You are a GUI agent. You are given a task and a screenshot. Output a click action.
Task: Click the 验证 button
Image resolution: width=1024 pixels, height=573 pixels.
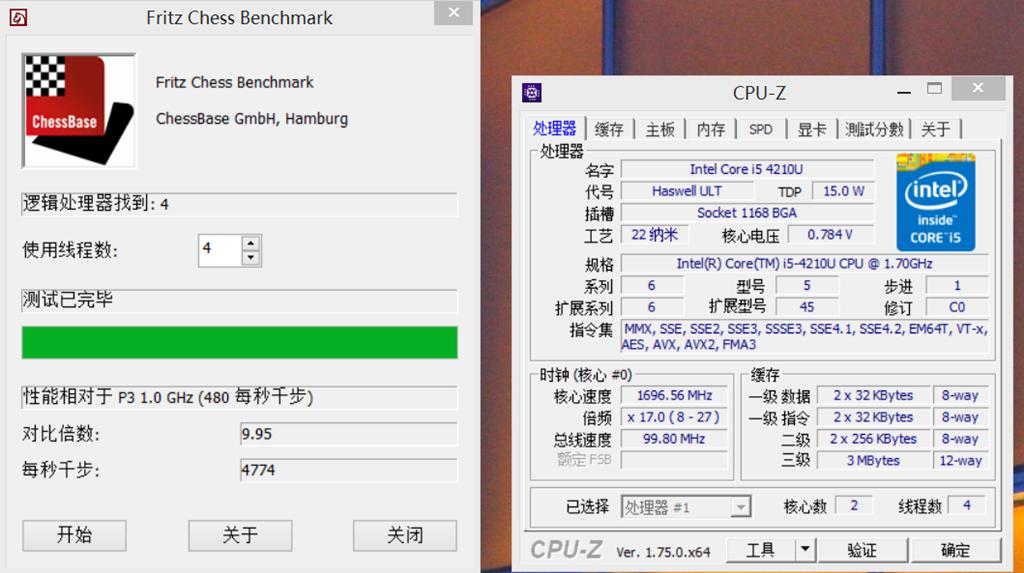[862, 550]
